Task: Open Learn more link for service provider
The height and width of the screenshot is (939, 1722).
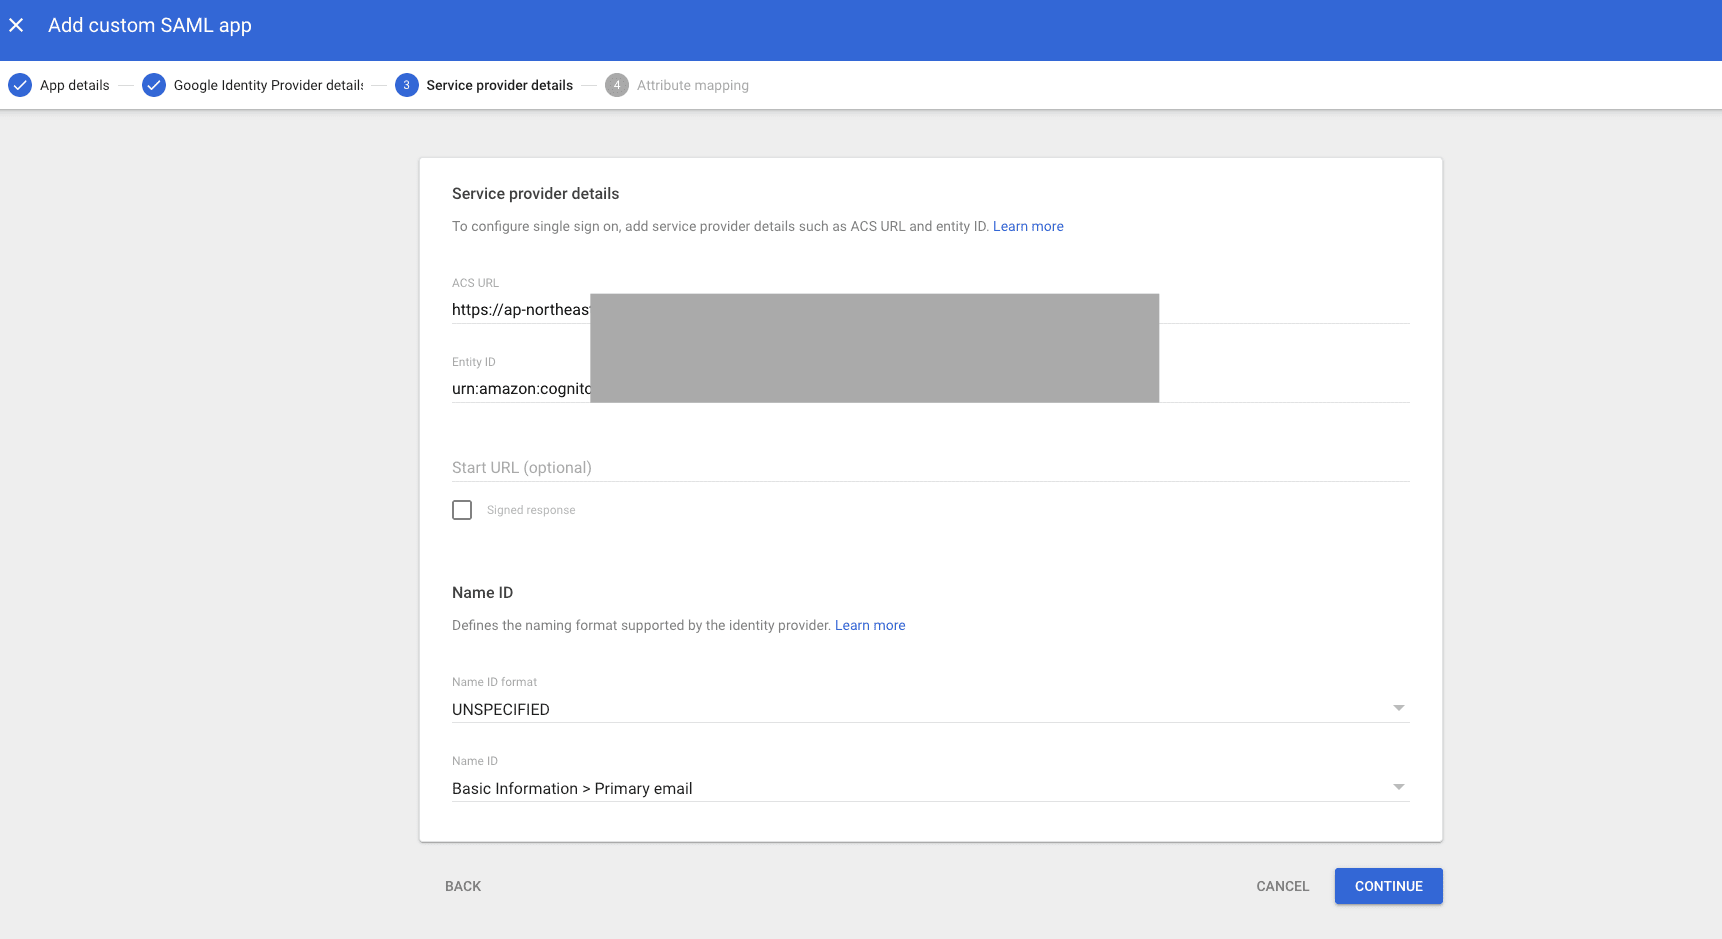Action: point(1028,226)
